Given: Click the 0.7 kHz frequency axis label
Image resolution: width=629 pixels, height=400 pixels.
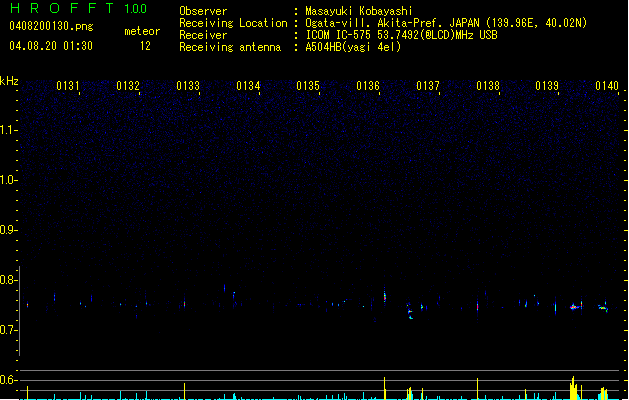Looking at the screenshot, I should tap(8, 330).
